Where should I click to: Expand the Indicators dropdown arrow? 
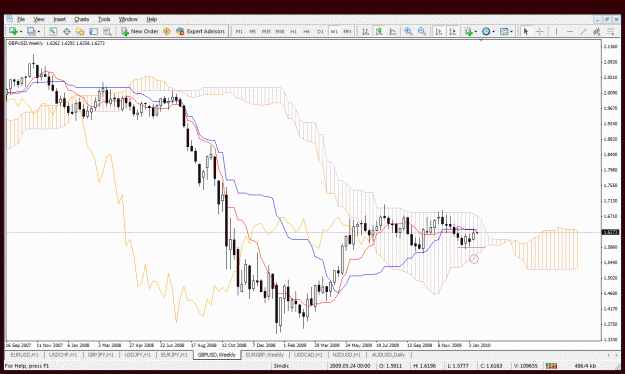pos(476,31)
